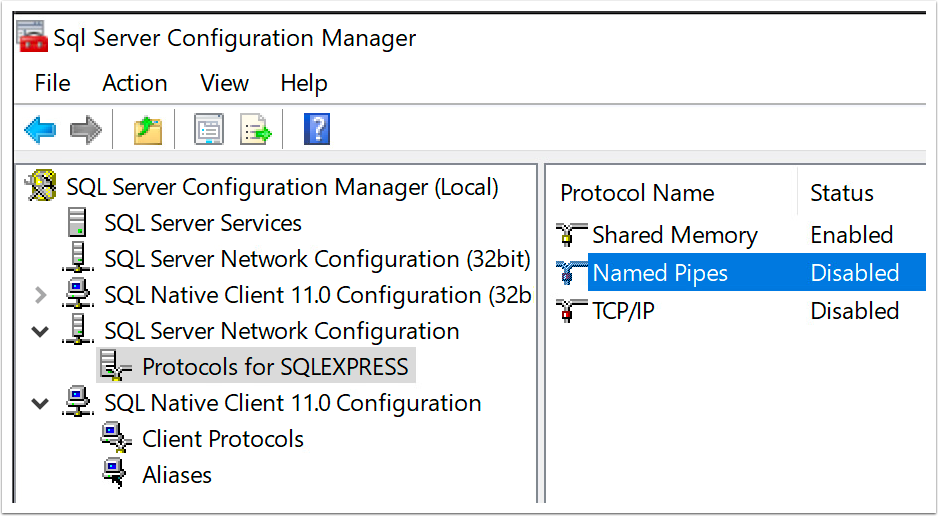Expand SQL Native Client 11.0 Configuration (32bit)

pos(40,295)
